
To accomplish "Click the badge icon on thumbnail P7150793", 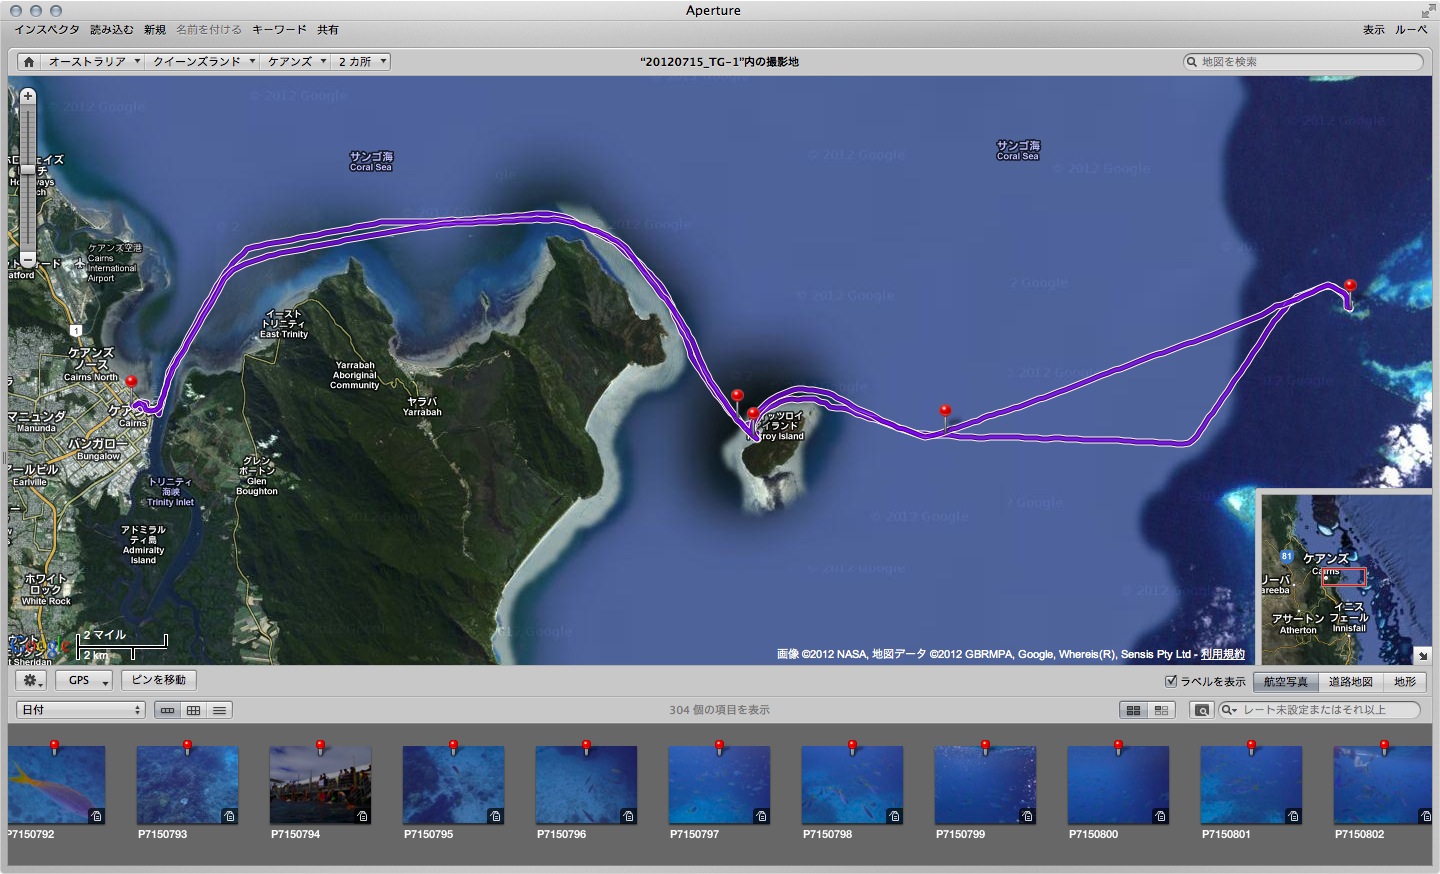I will 229,816.
